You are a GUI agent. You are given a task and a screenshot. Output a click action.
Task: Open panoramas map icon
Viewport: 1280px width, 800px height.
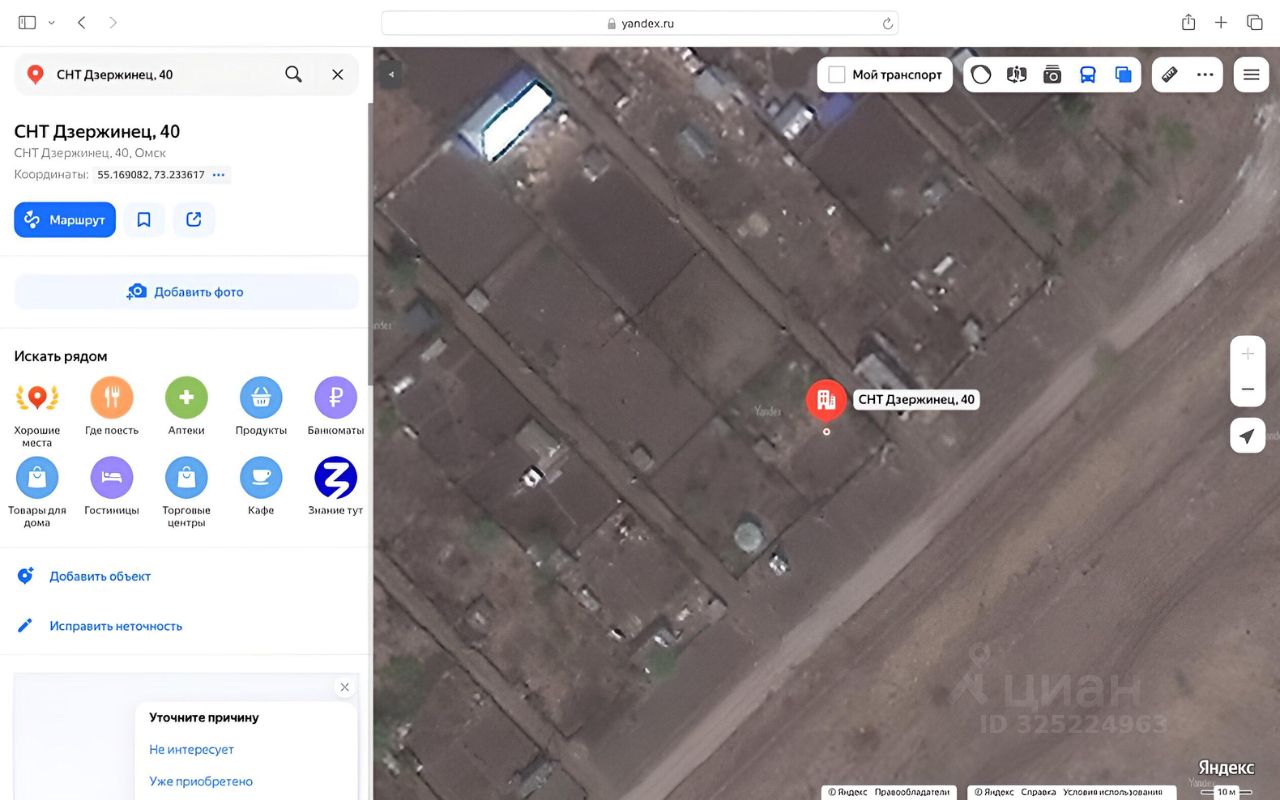click(x=1017, y=75)
